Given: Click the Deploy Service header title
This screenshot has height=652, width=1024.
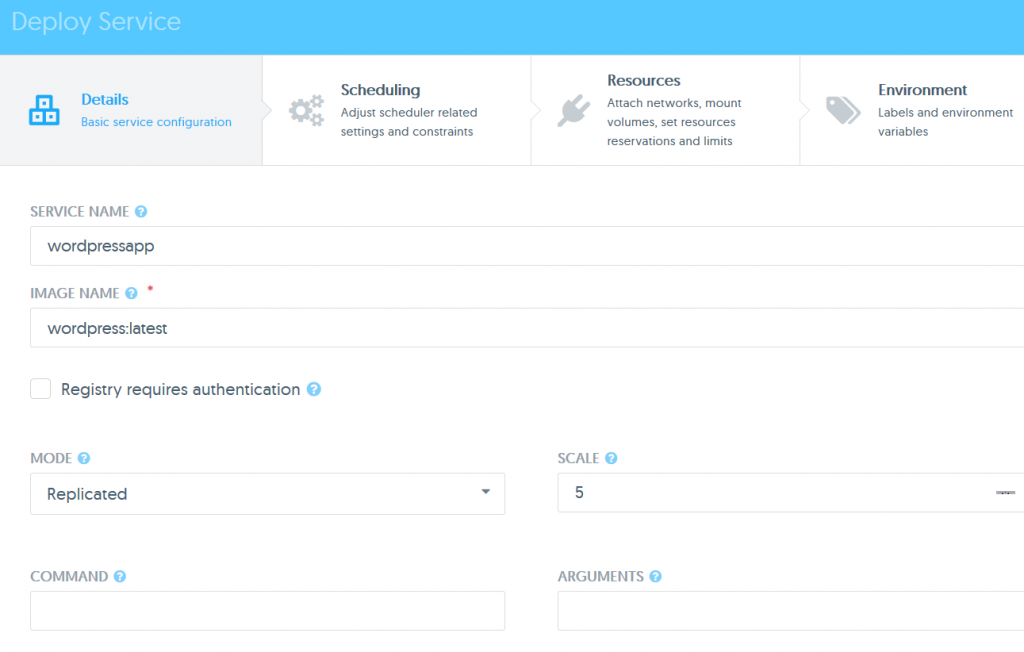Looking at the screenshot, I should 96,22.
